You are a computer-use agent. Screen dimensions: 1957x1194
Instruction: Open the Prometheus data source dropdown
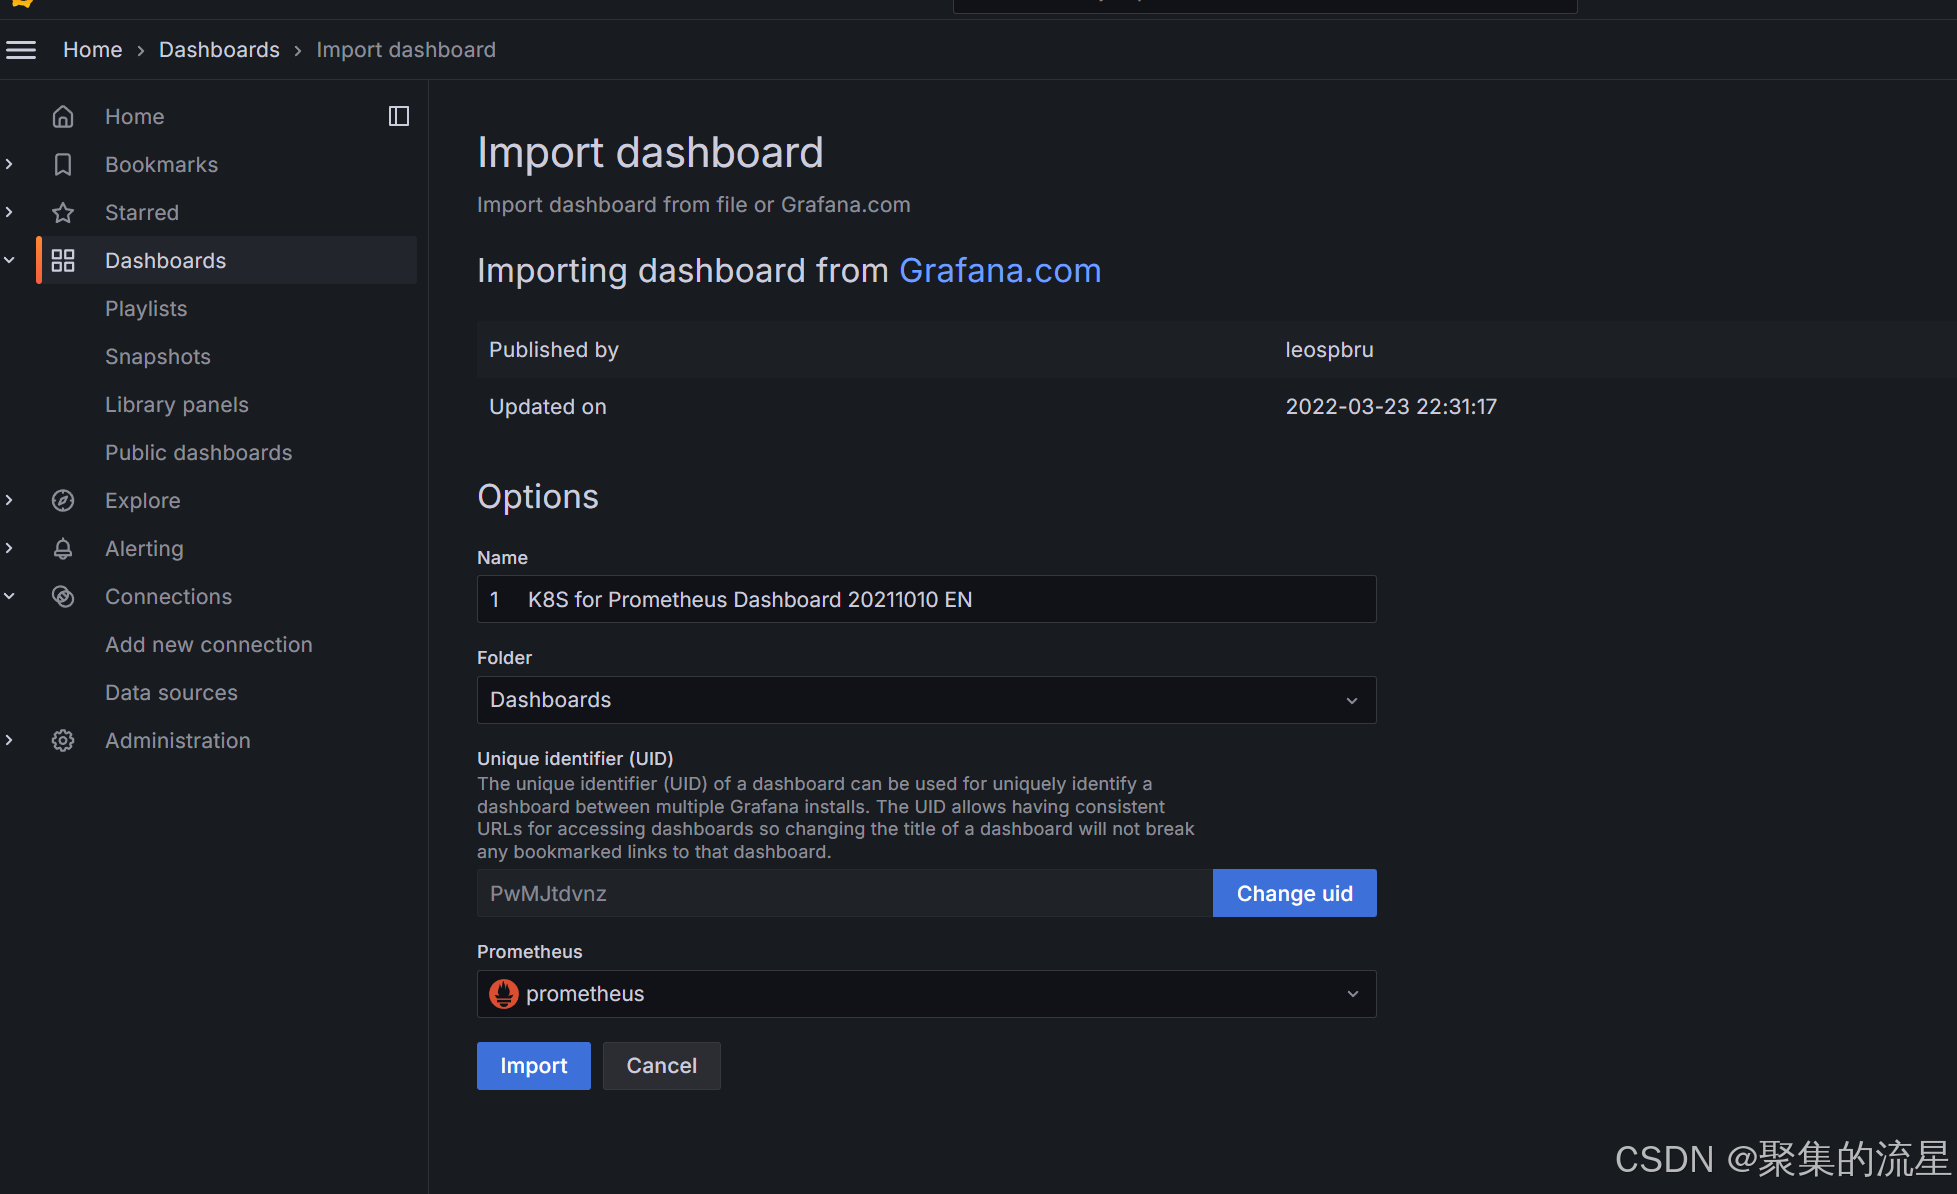coord(925,994)
